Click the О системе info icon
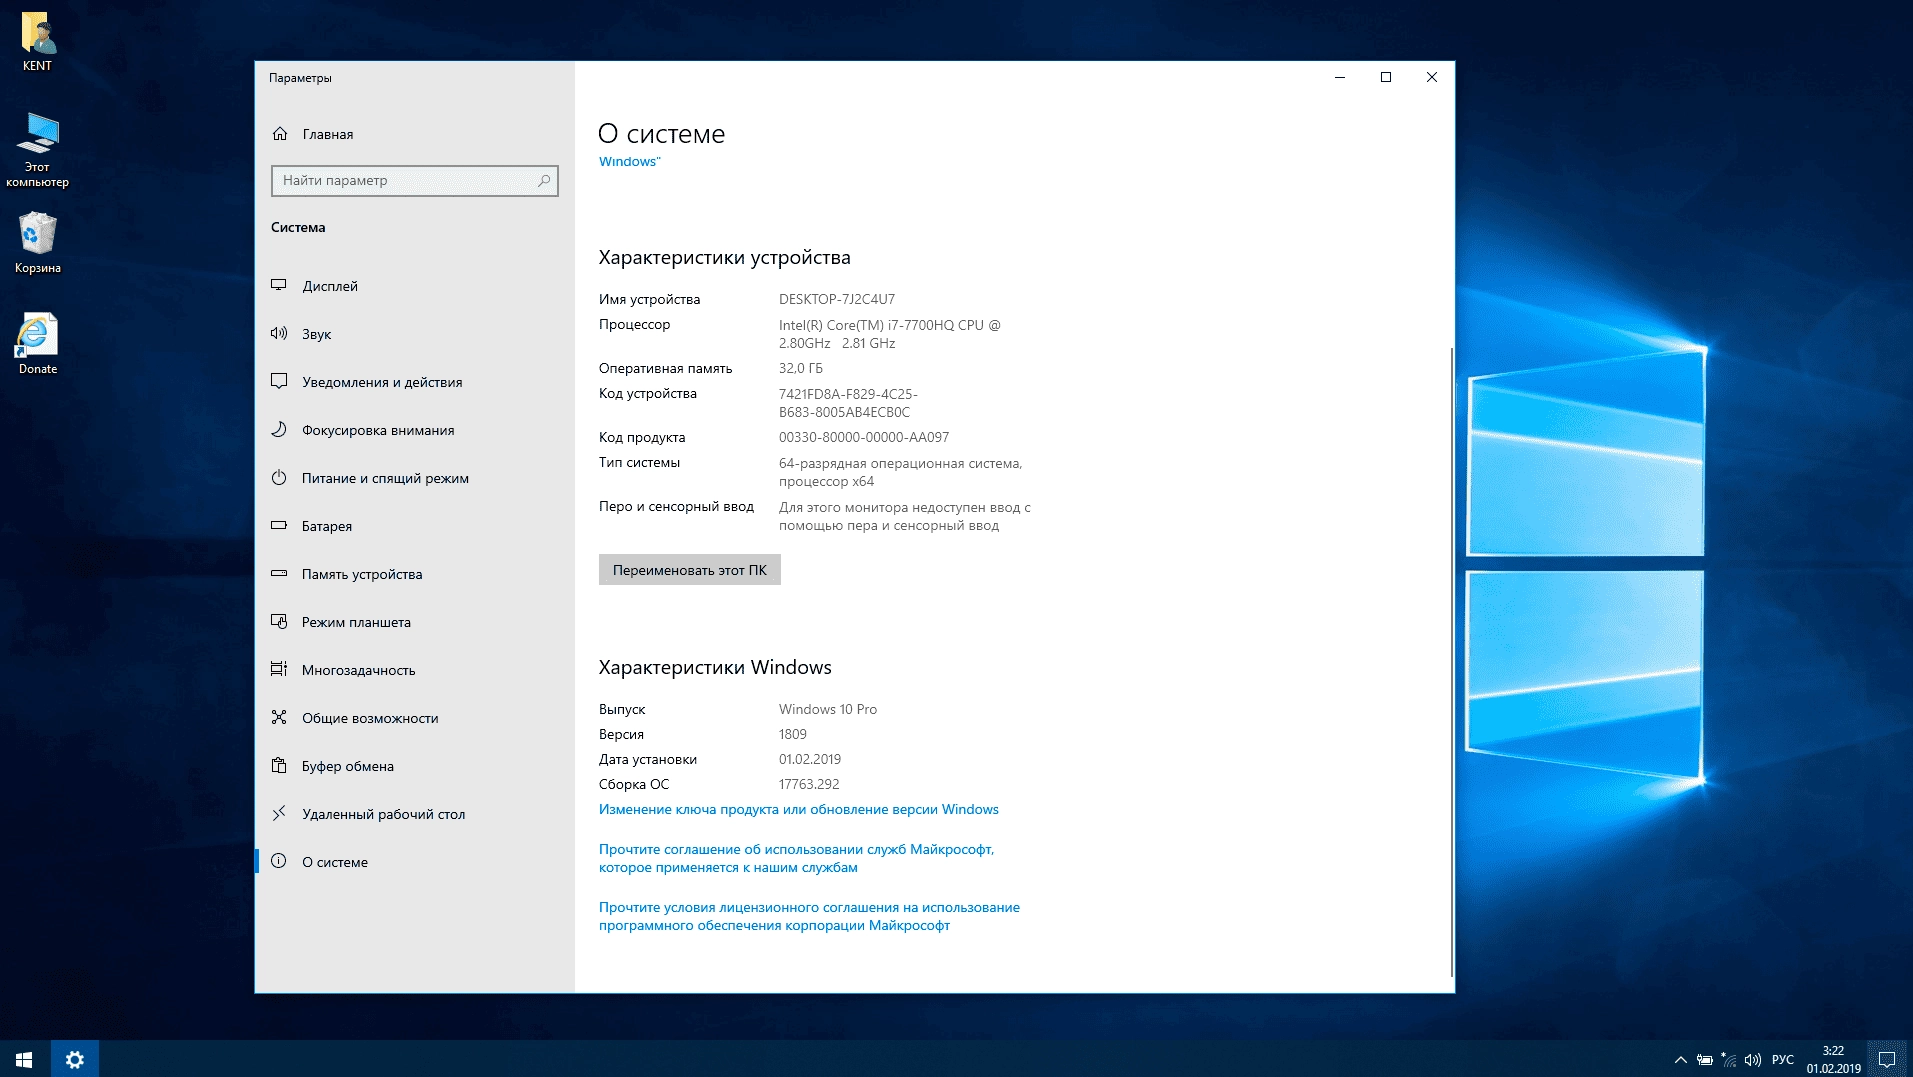 (279, 862)
